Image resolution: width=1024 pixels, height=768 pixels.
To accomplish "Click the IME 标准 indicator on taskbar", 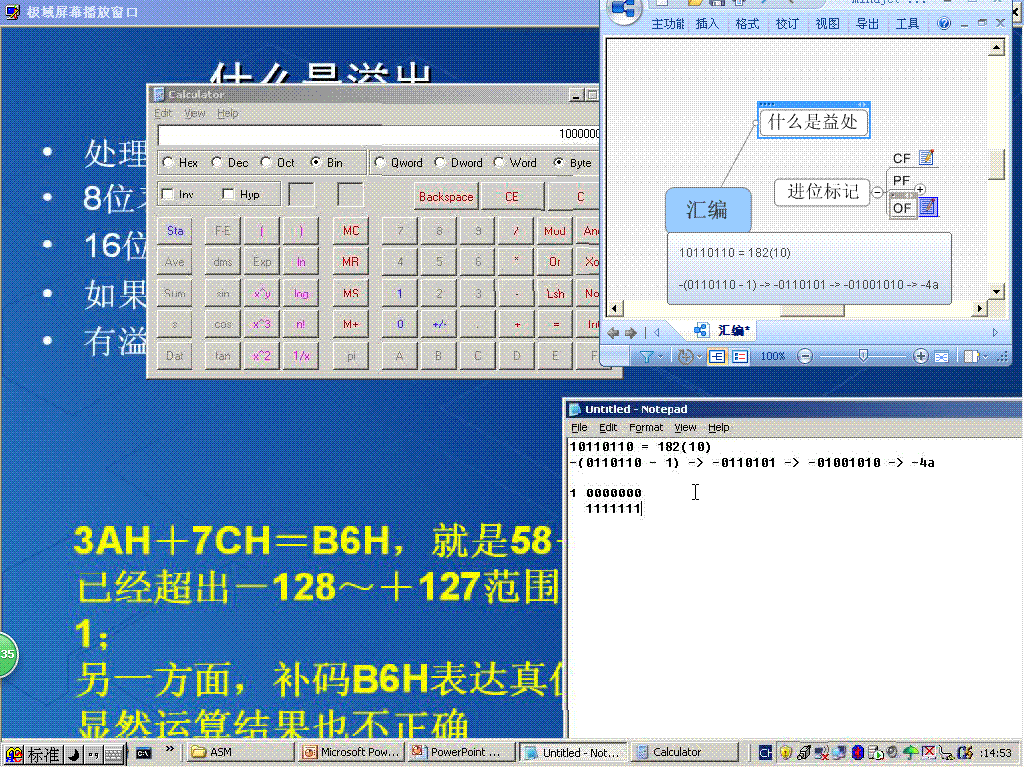I will coord(44,754).
